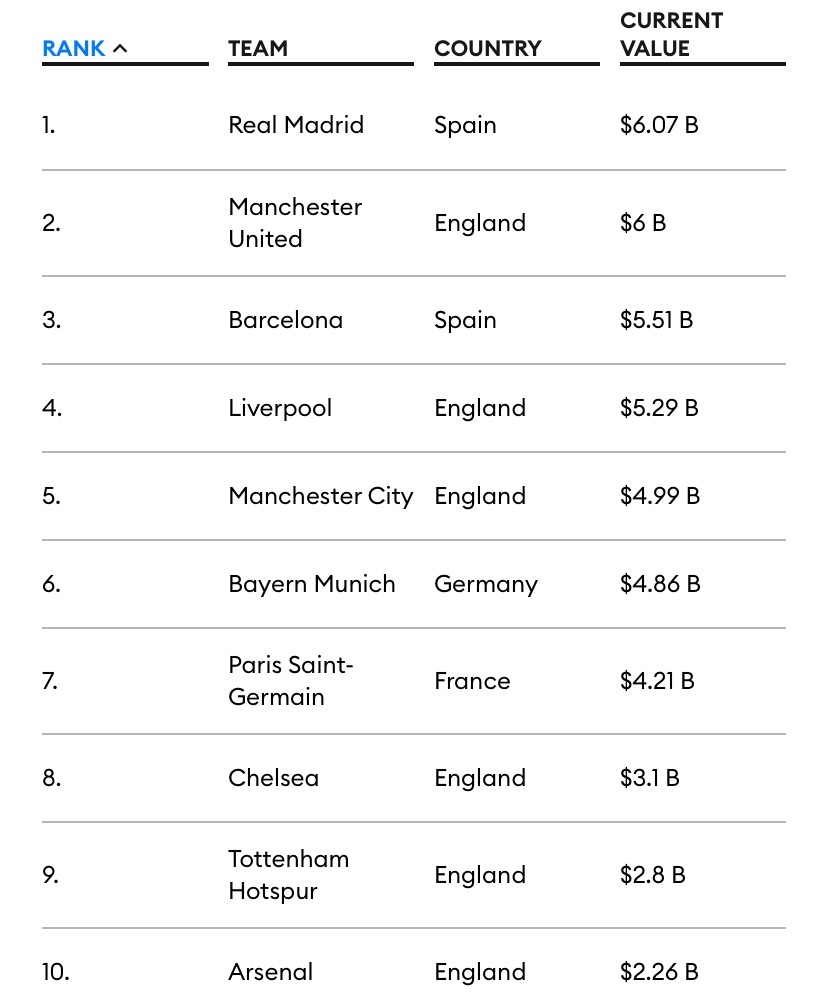Select the Tottenham Hotspur team name

(288, 875)
